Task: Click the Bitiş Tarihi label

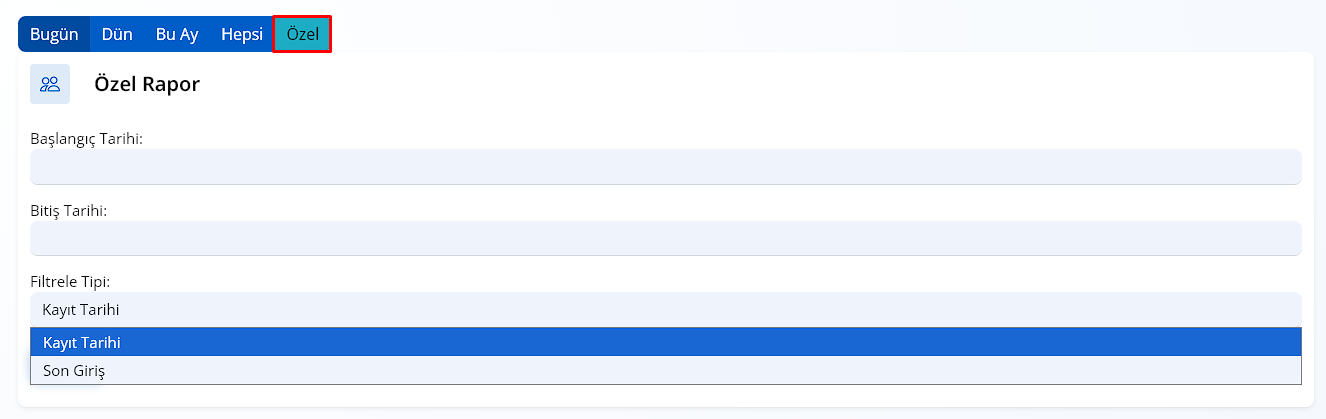Action: tap(69, 211)
